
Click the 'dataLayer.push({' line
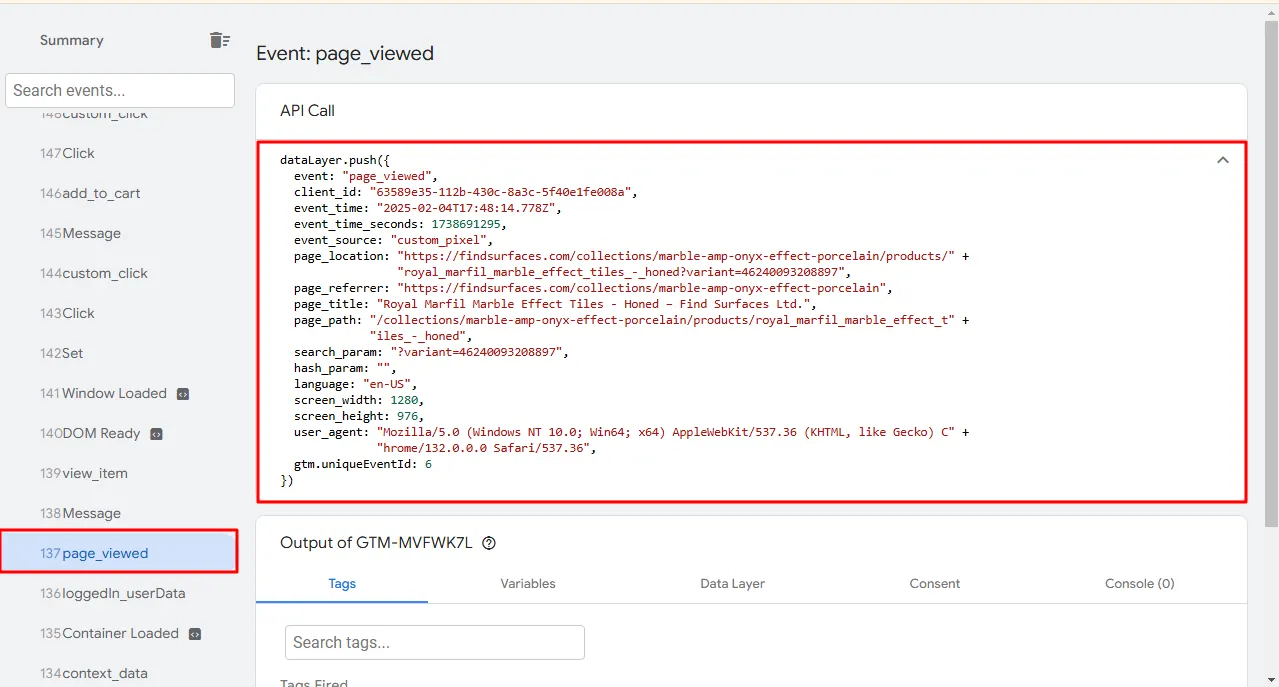pyautogui.click(x=335, y=160)
